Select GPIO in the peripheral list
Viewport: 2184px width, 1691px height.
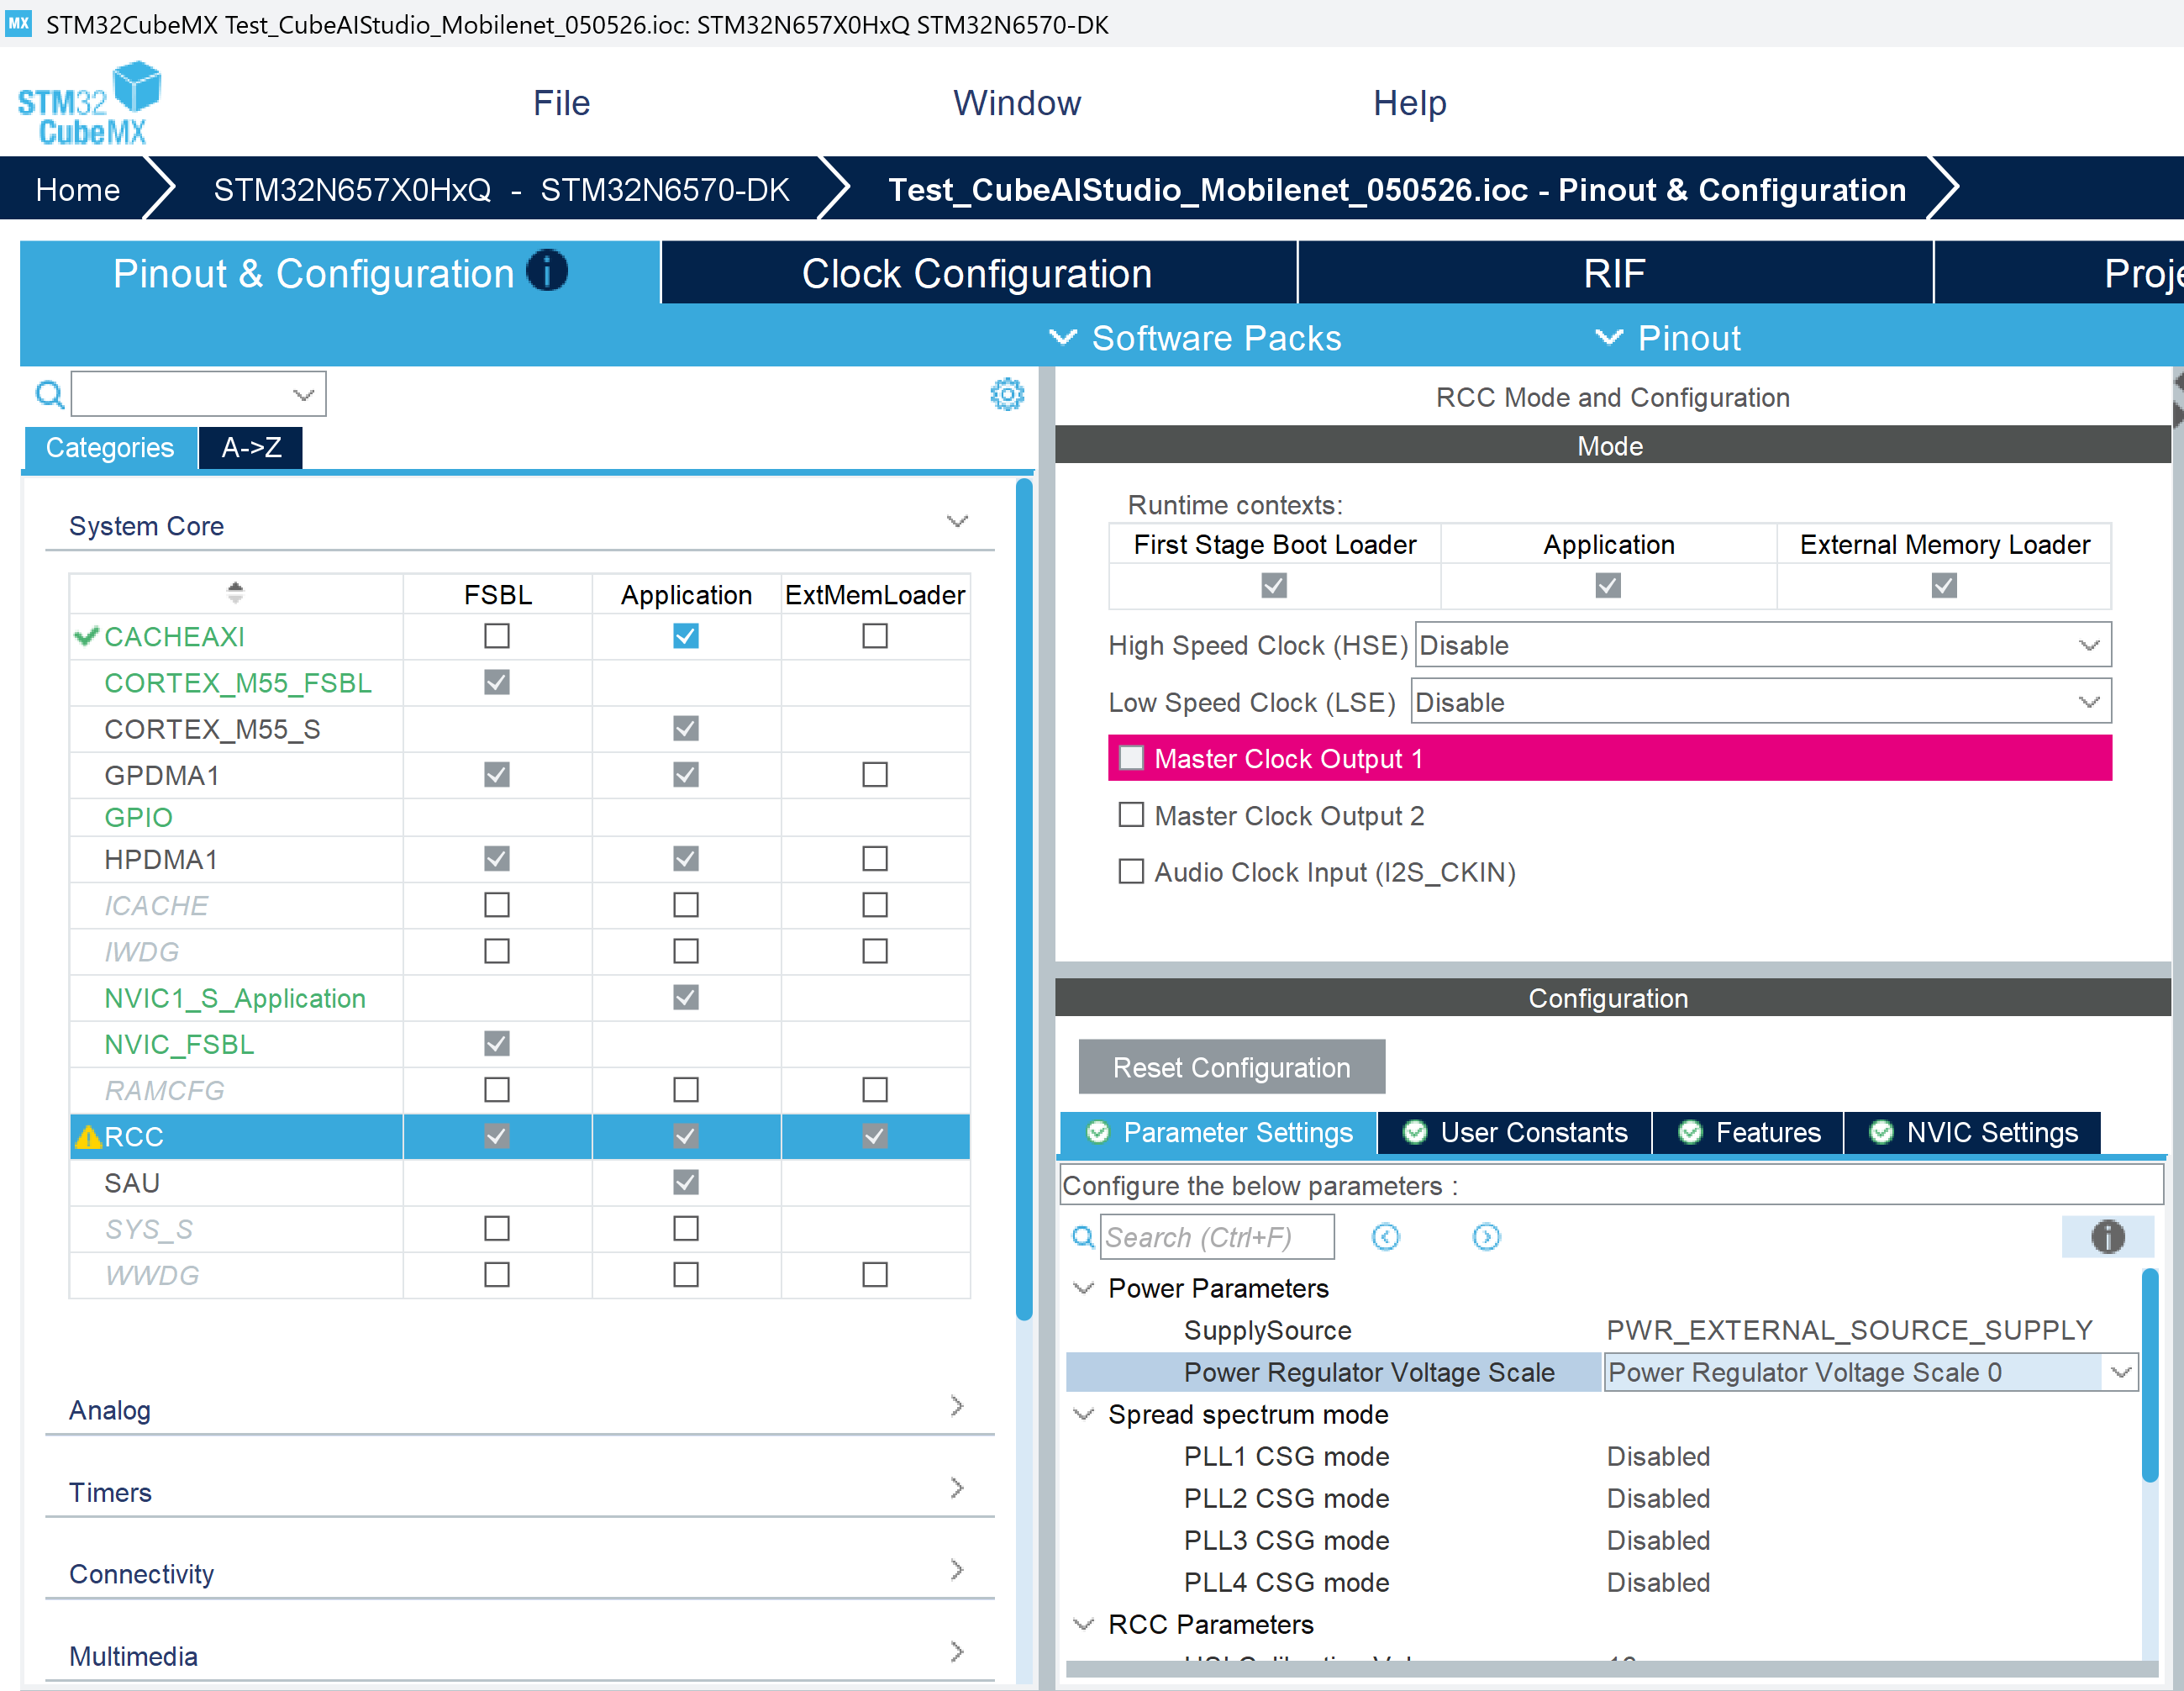click(x=138, y=817)
